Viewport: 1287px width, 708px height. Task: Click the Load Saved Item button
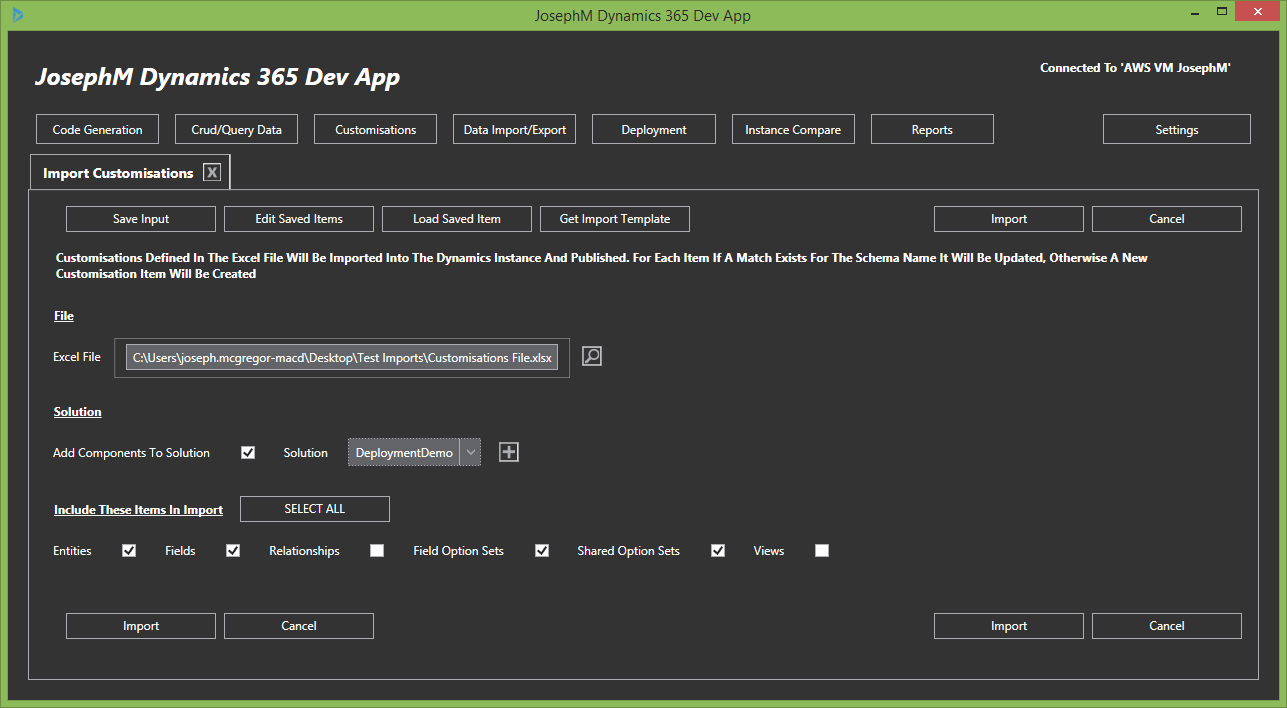[x=457, y=219]
